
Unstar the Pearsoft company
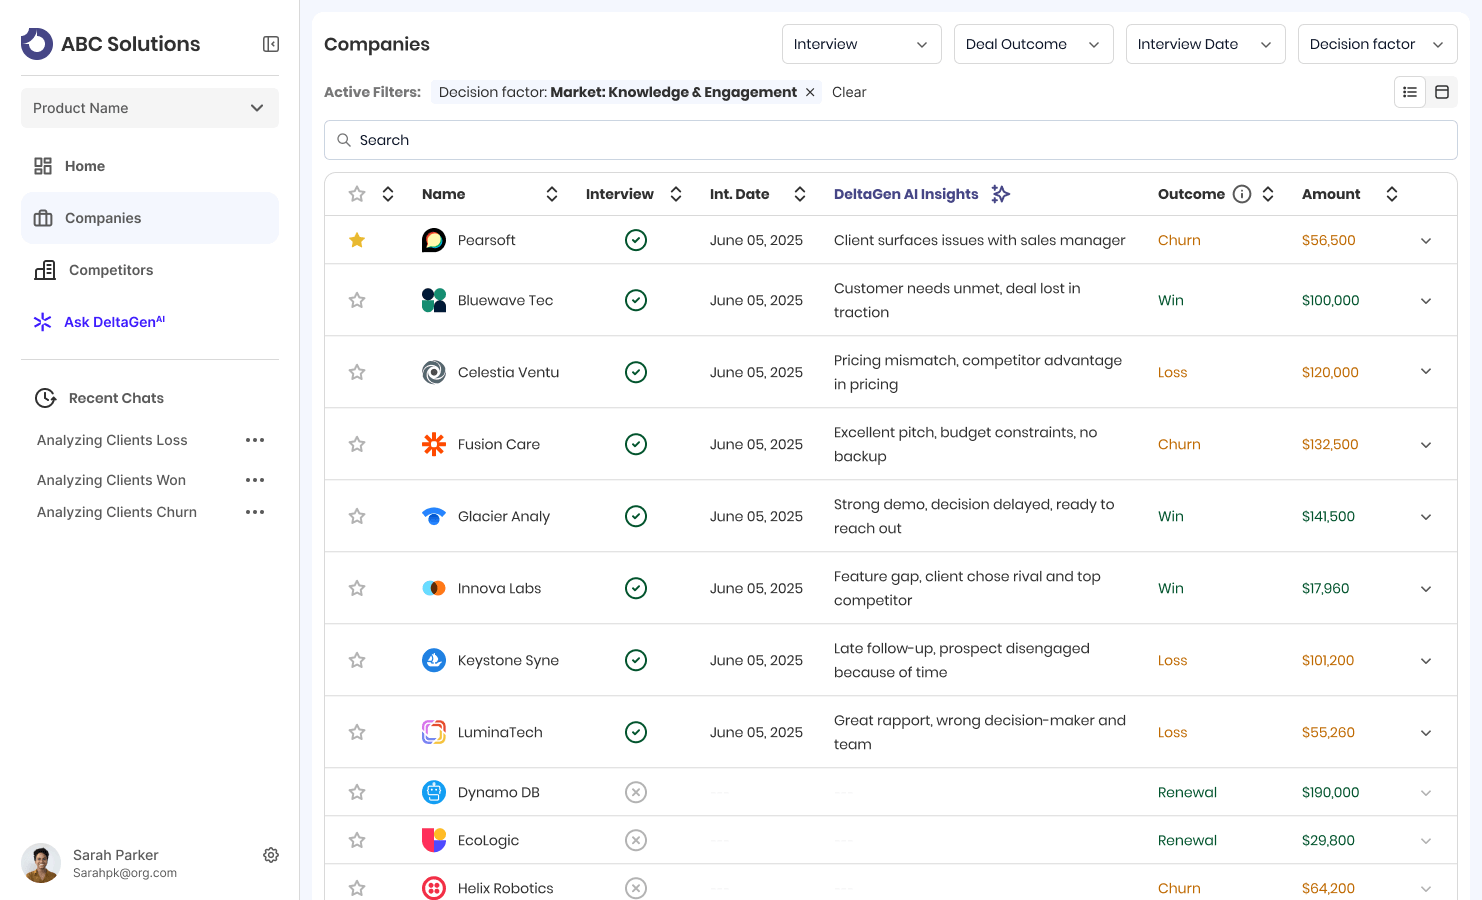click(x=357, y=240)
